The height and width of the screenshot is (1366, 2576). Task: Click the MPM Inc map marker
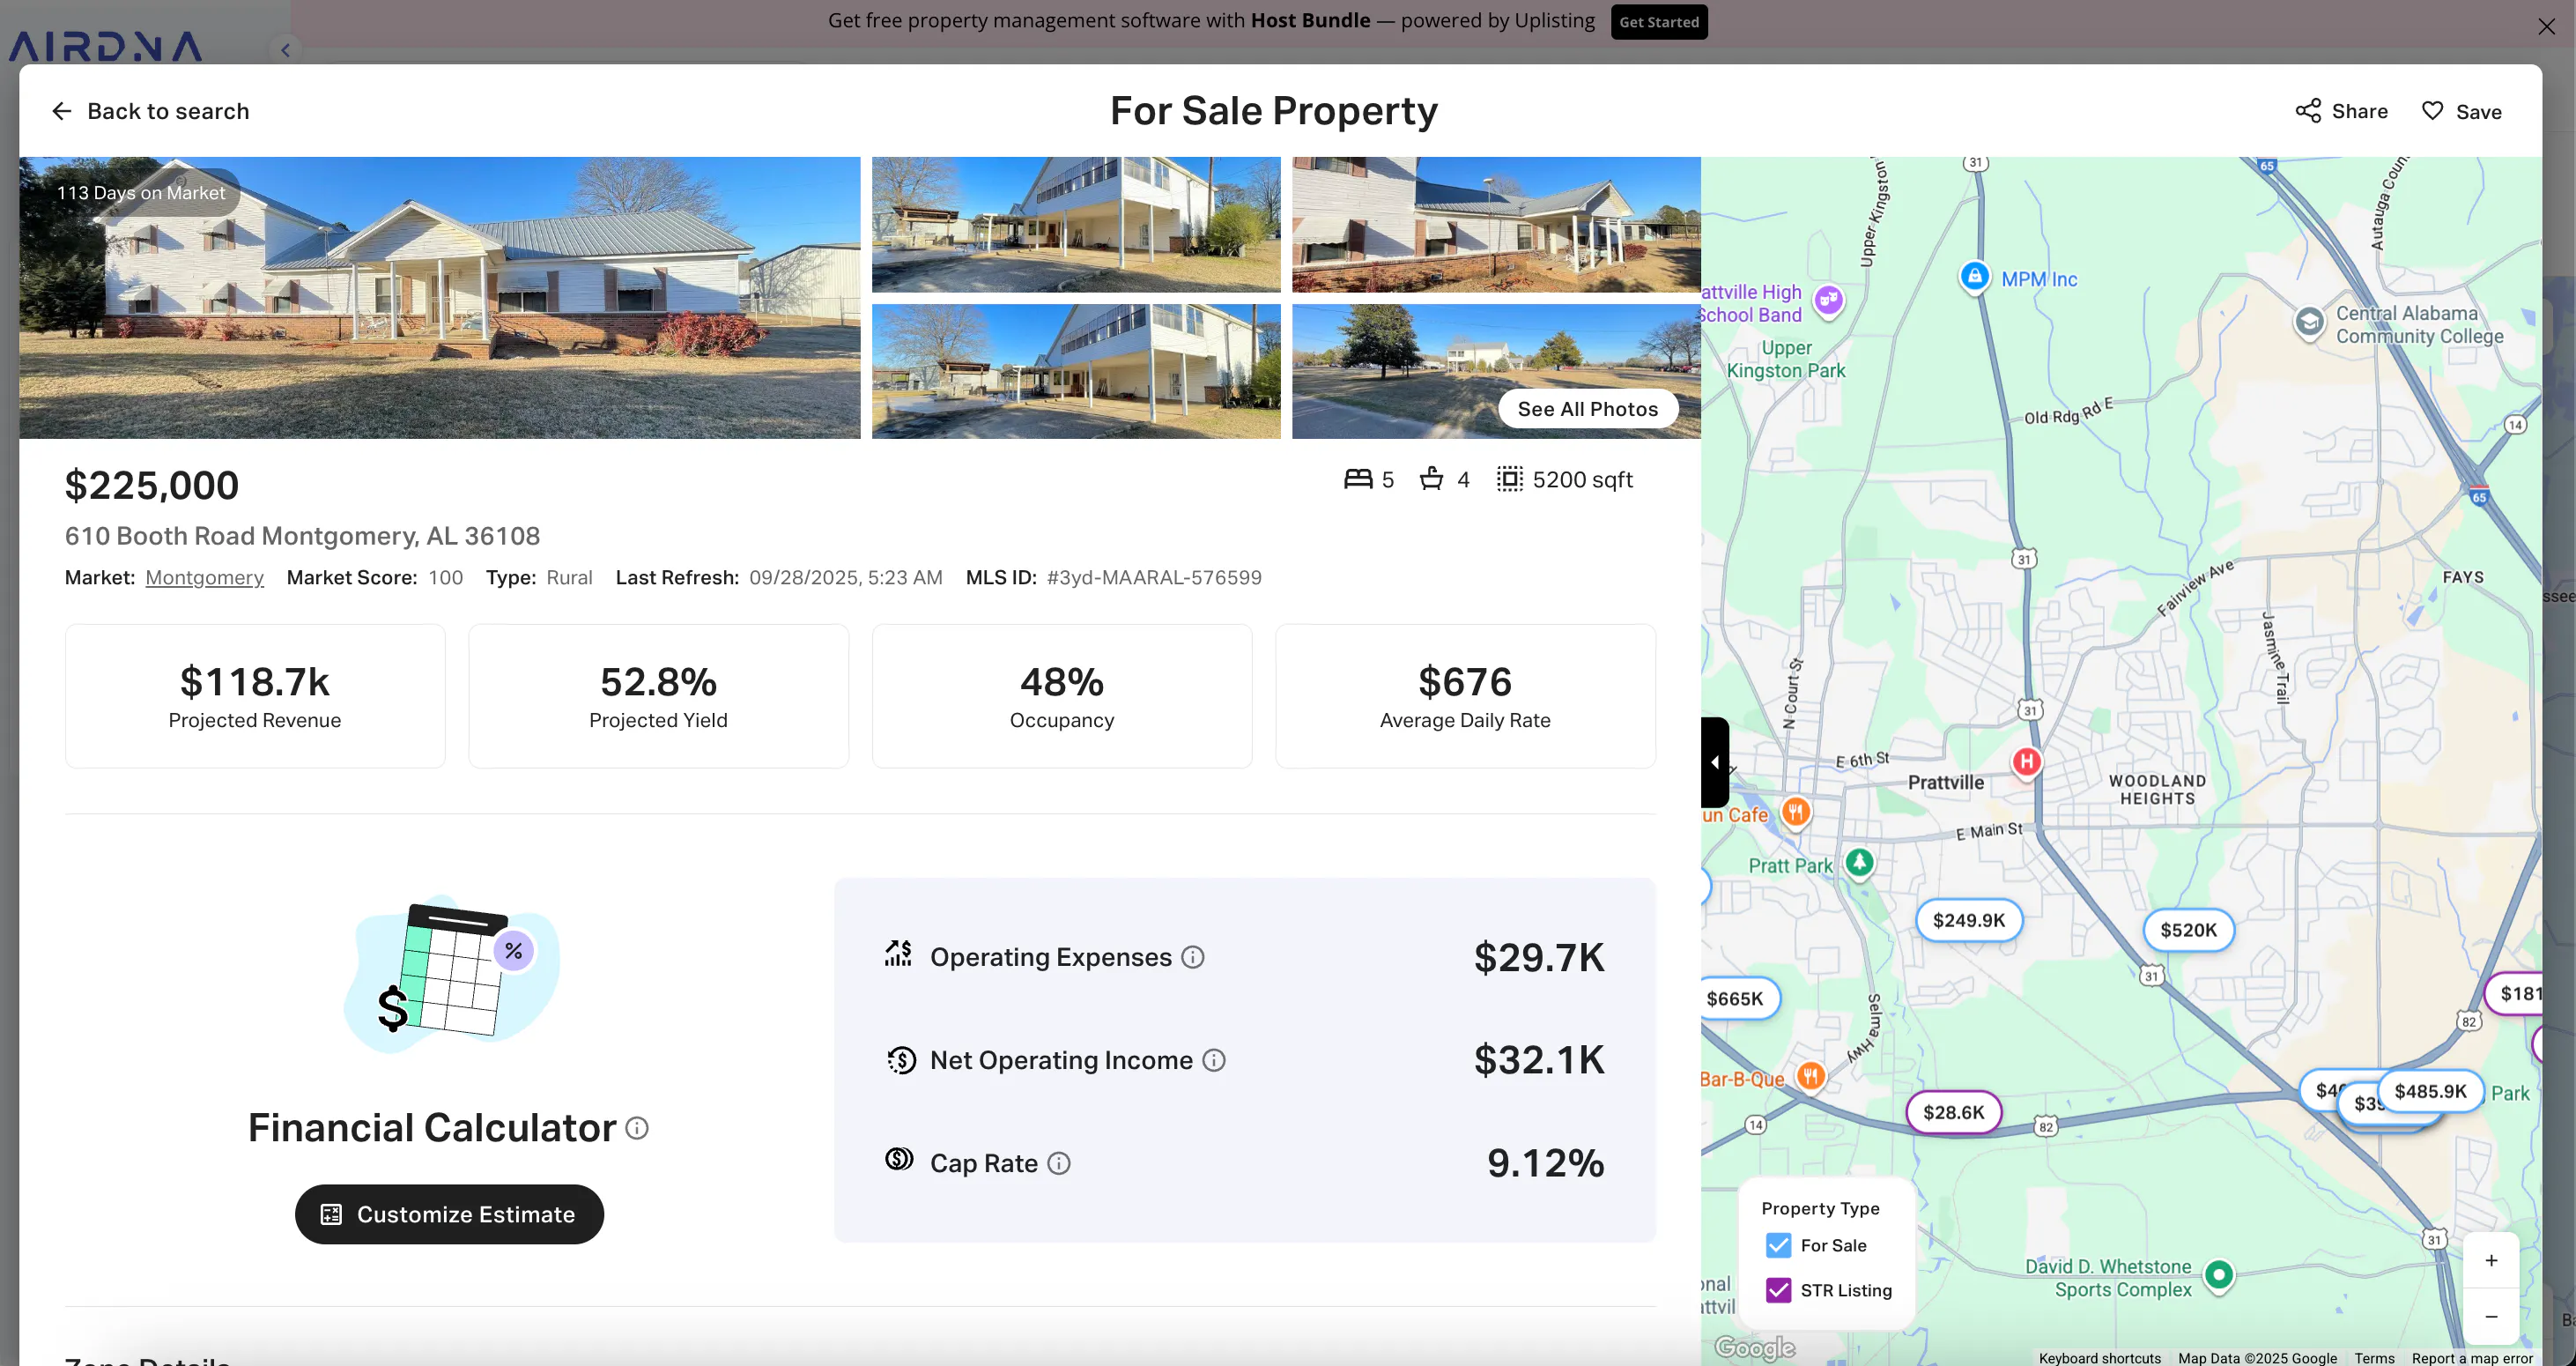coord(1973,276)
